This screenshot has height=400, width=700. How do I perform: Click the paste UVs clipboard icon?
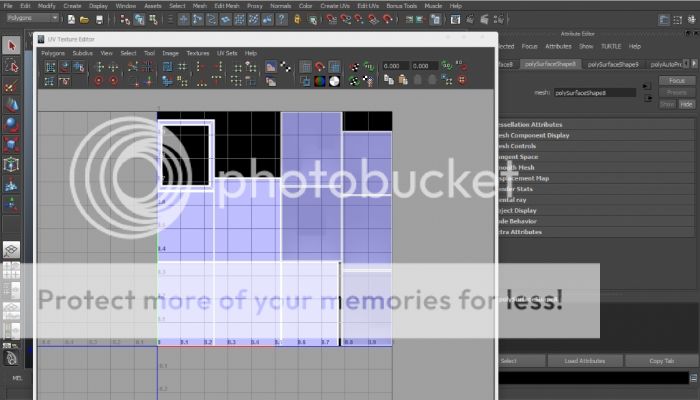pos(403,80)
